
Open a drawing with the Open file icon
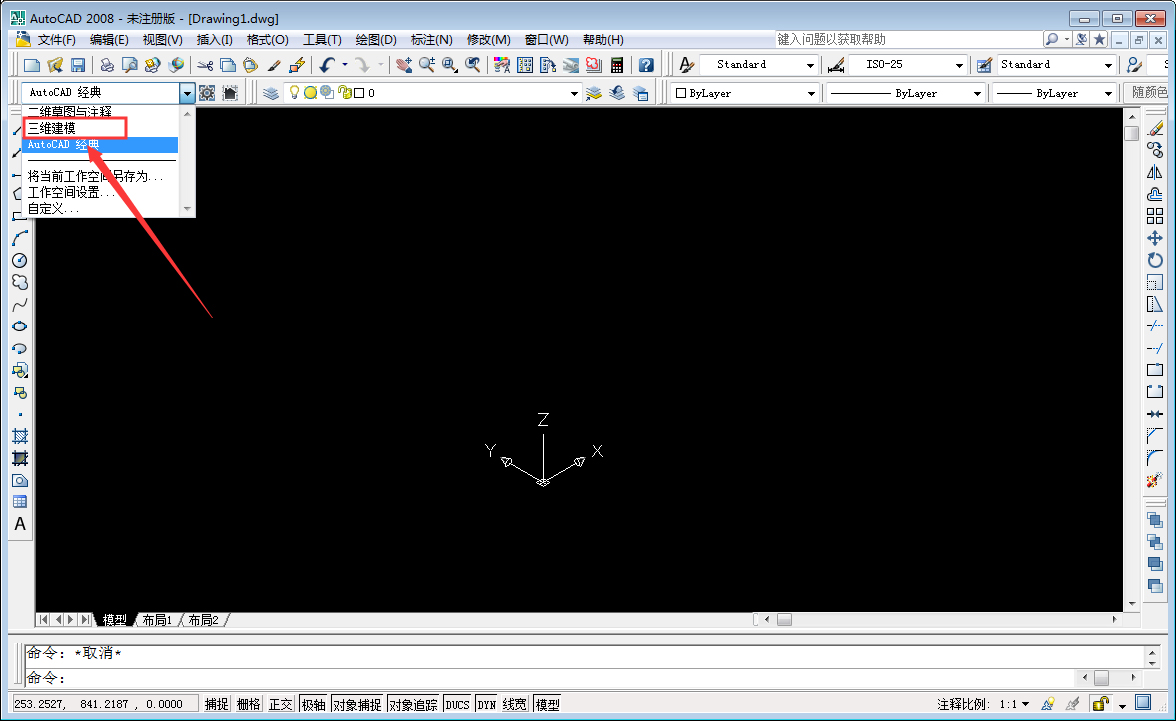coord(56,65)
